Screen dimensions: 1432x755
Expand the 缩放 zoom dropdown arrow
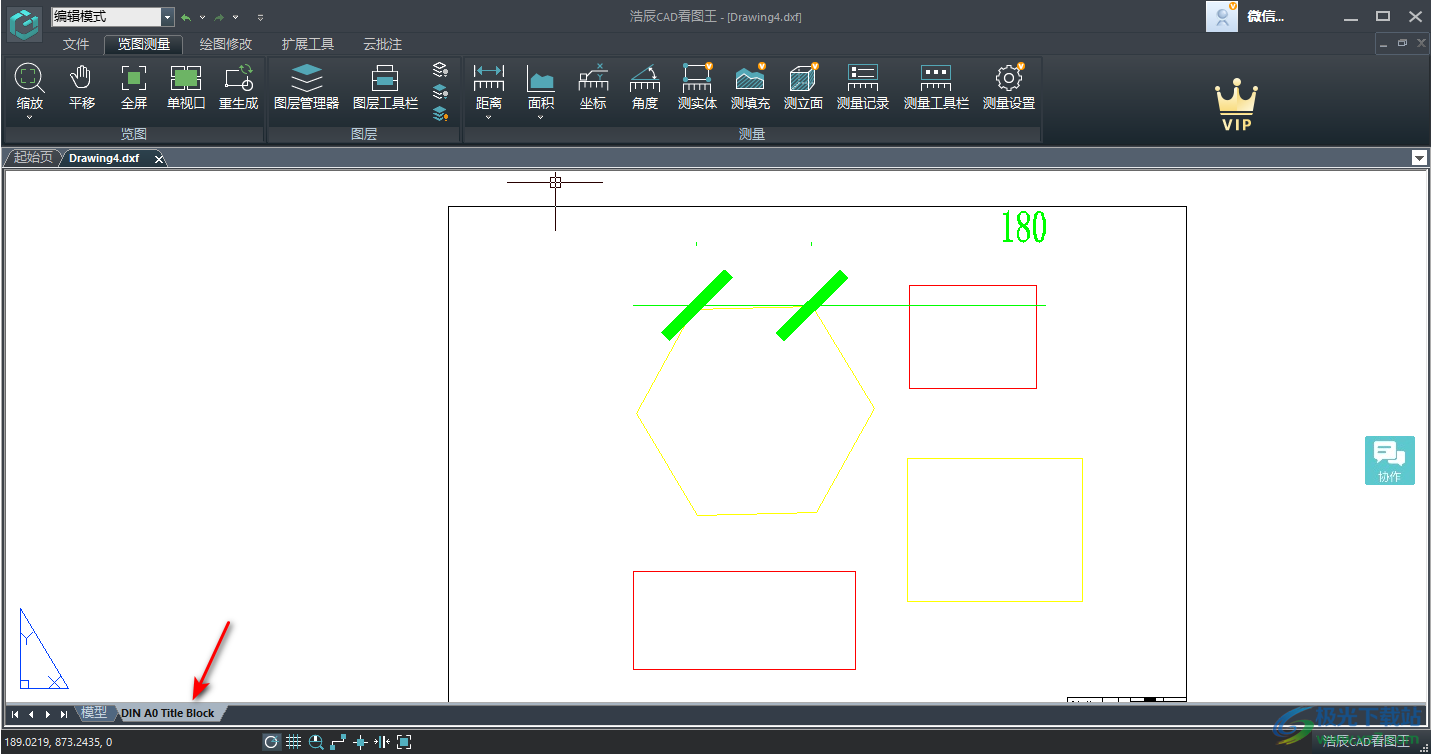point(29,118)
